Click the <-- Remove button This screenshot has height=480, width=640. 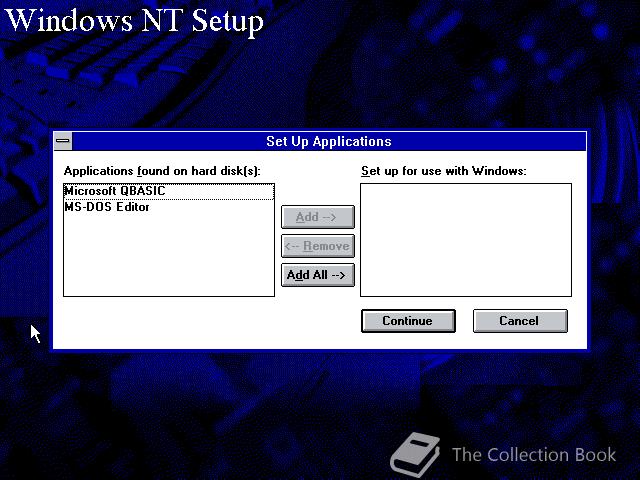point(318,246)
